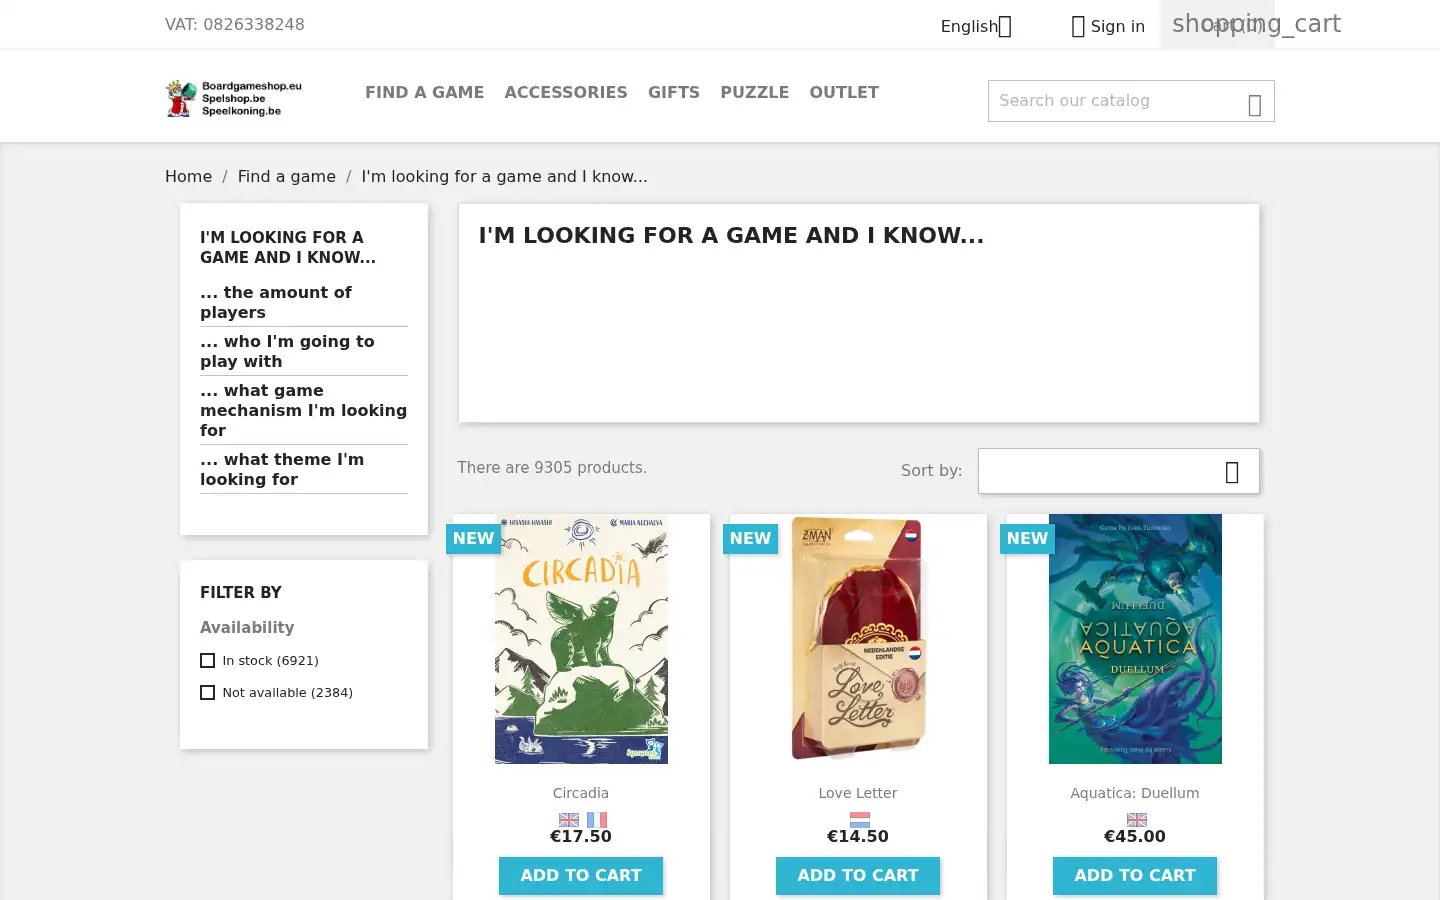The width and height of the screenshot is (1440, 900).
Task: Click the English flag under Aquatica: Duellum
Action: click(x=1136, y=819)
